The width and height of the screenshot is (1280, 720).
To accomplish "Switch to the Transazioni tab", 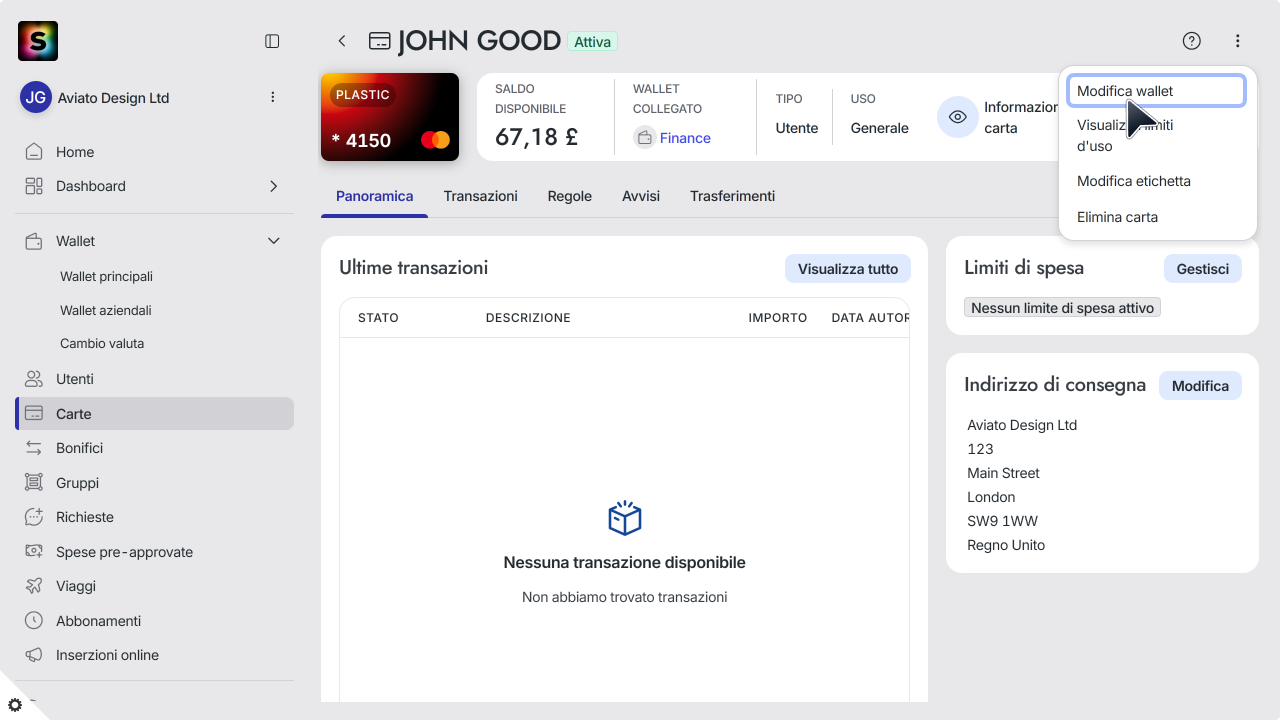I will [x=481, y=196].
